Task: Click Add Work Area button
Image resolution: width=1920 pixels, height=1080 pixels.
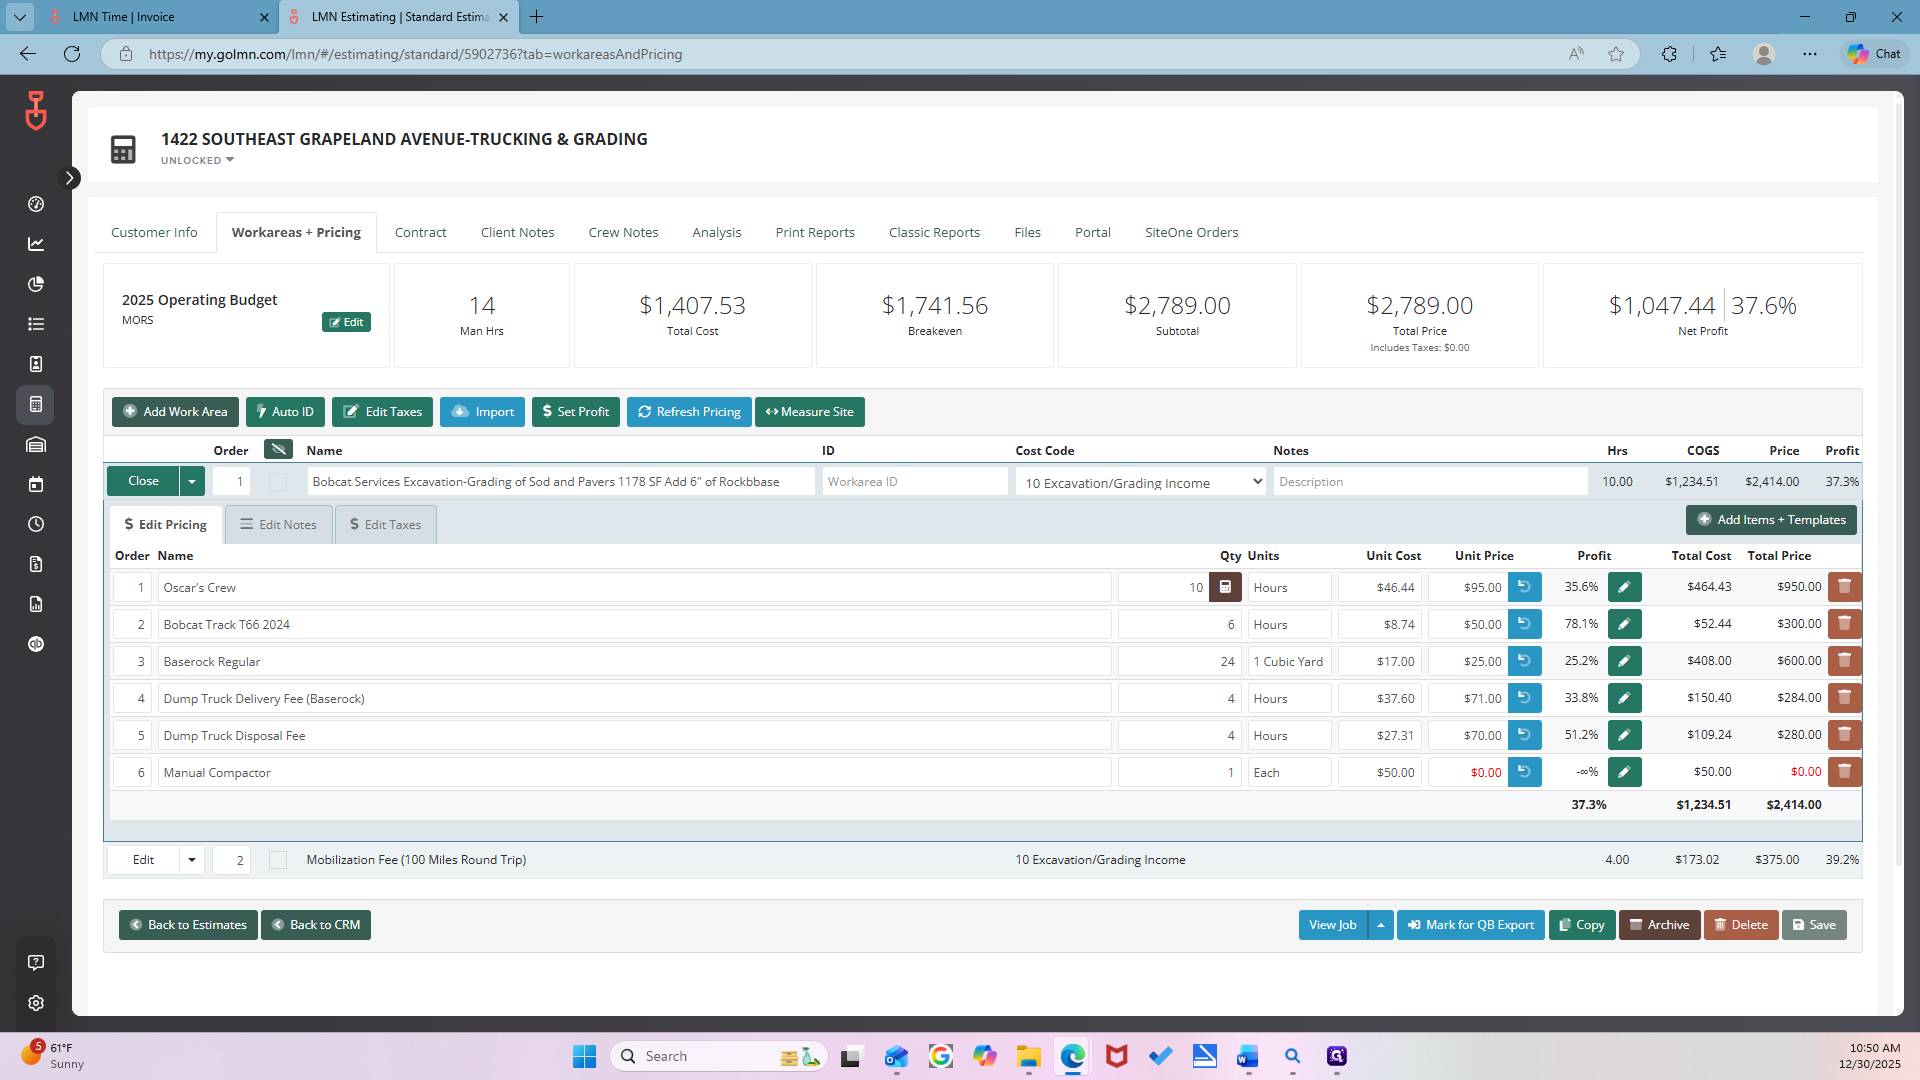Action: click(x=175, y=412)
